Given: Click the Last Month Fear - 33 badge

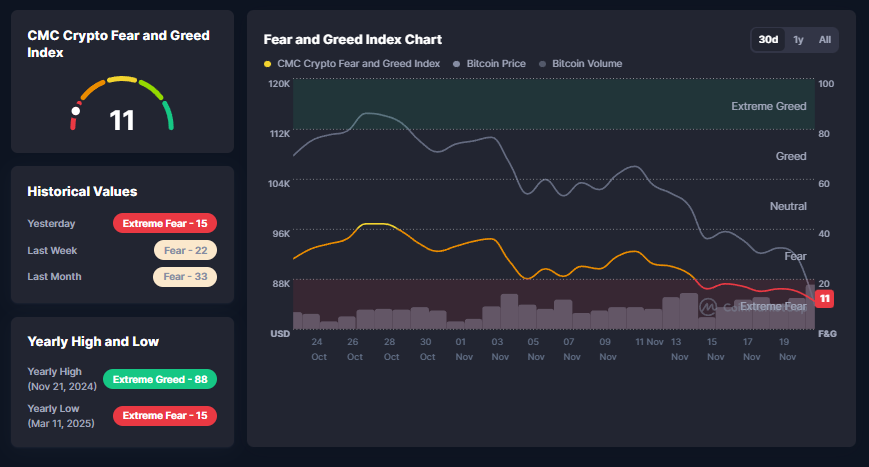Looking at the screenshot, I should (x=185, y=277).
